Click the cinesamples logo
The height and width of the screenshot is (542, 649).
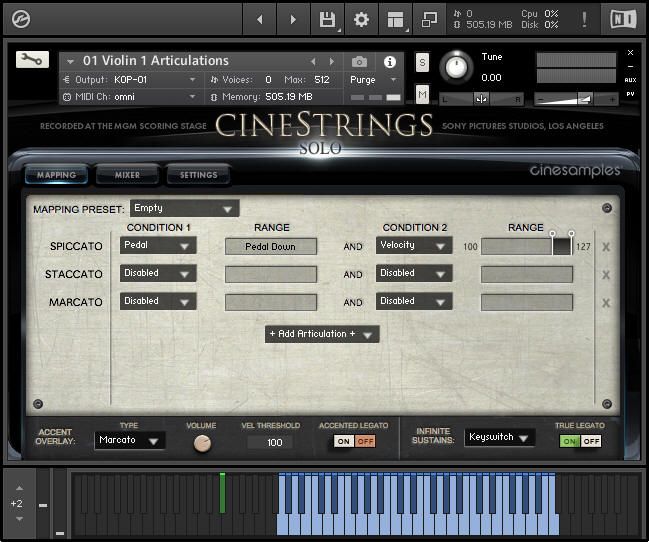coord(575,170)
